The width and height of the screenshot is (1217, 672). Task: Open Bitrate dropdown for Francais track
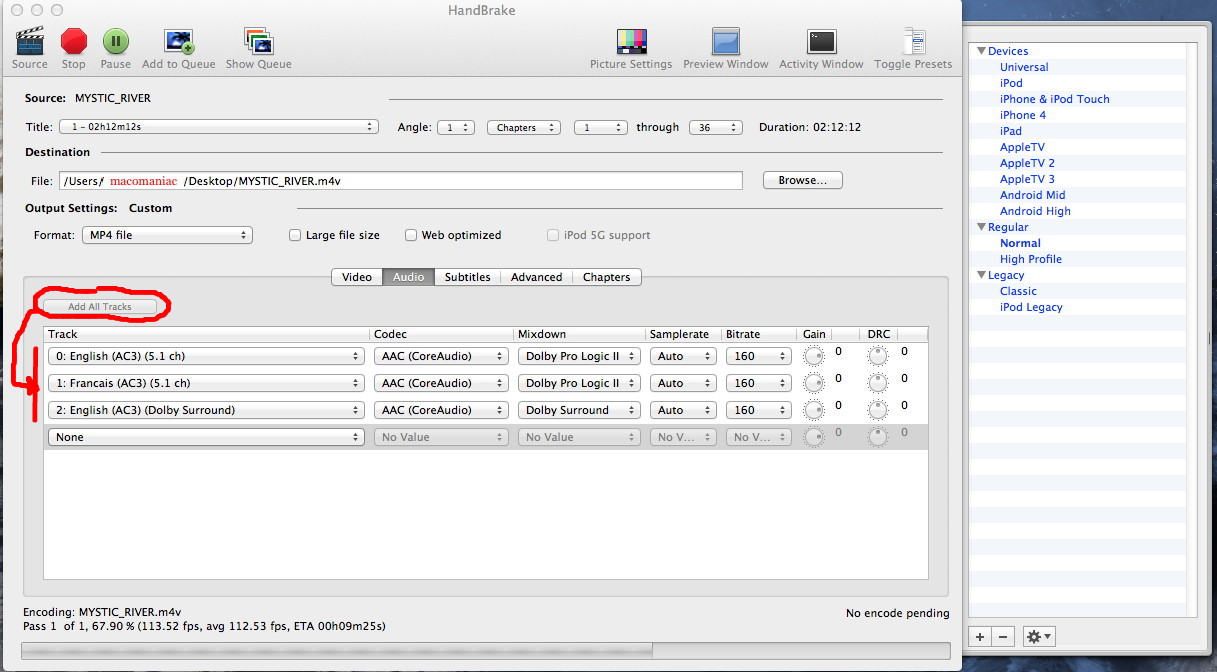pos(759,383)
